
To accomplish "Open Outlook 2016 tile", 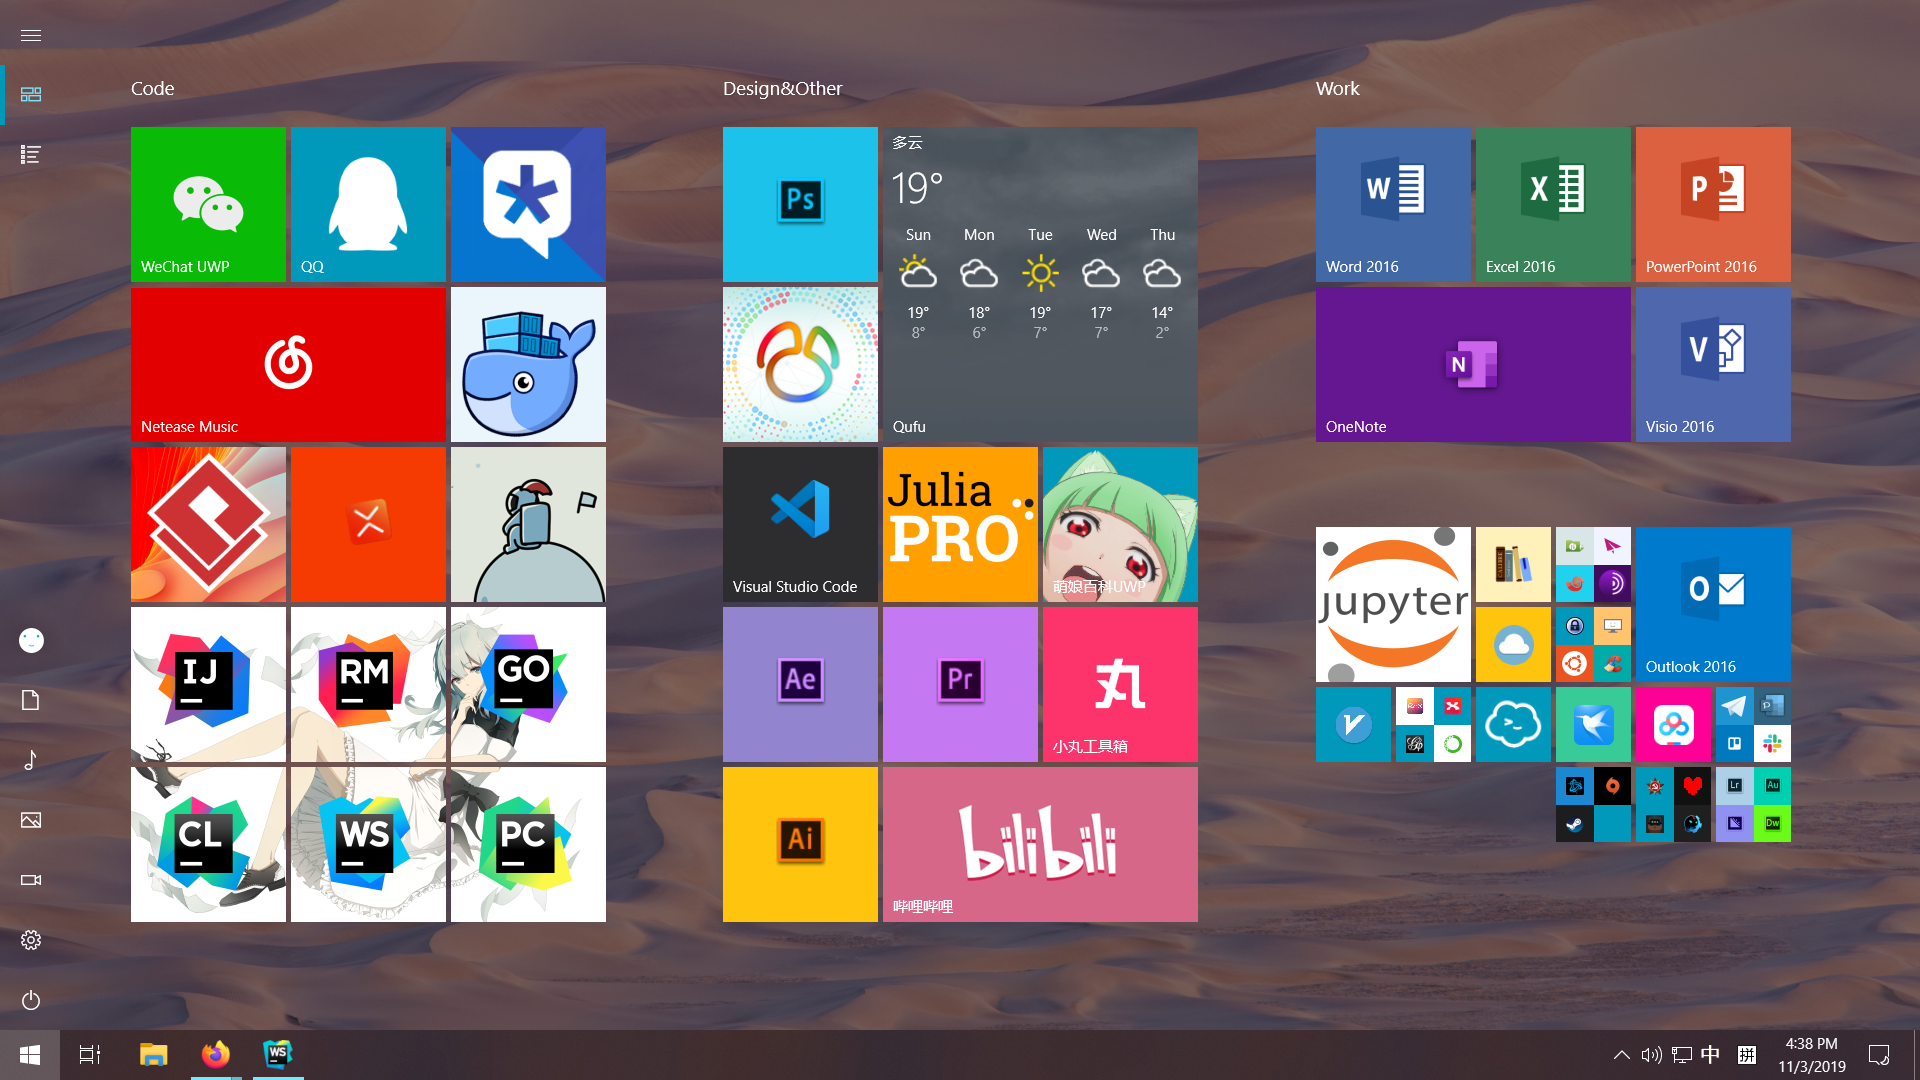I will (x=1713, y=604).
